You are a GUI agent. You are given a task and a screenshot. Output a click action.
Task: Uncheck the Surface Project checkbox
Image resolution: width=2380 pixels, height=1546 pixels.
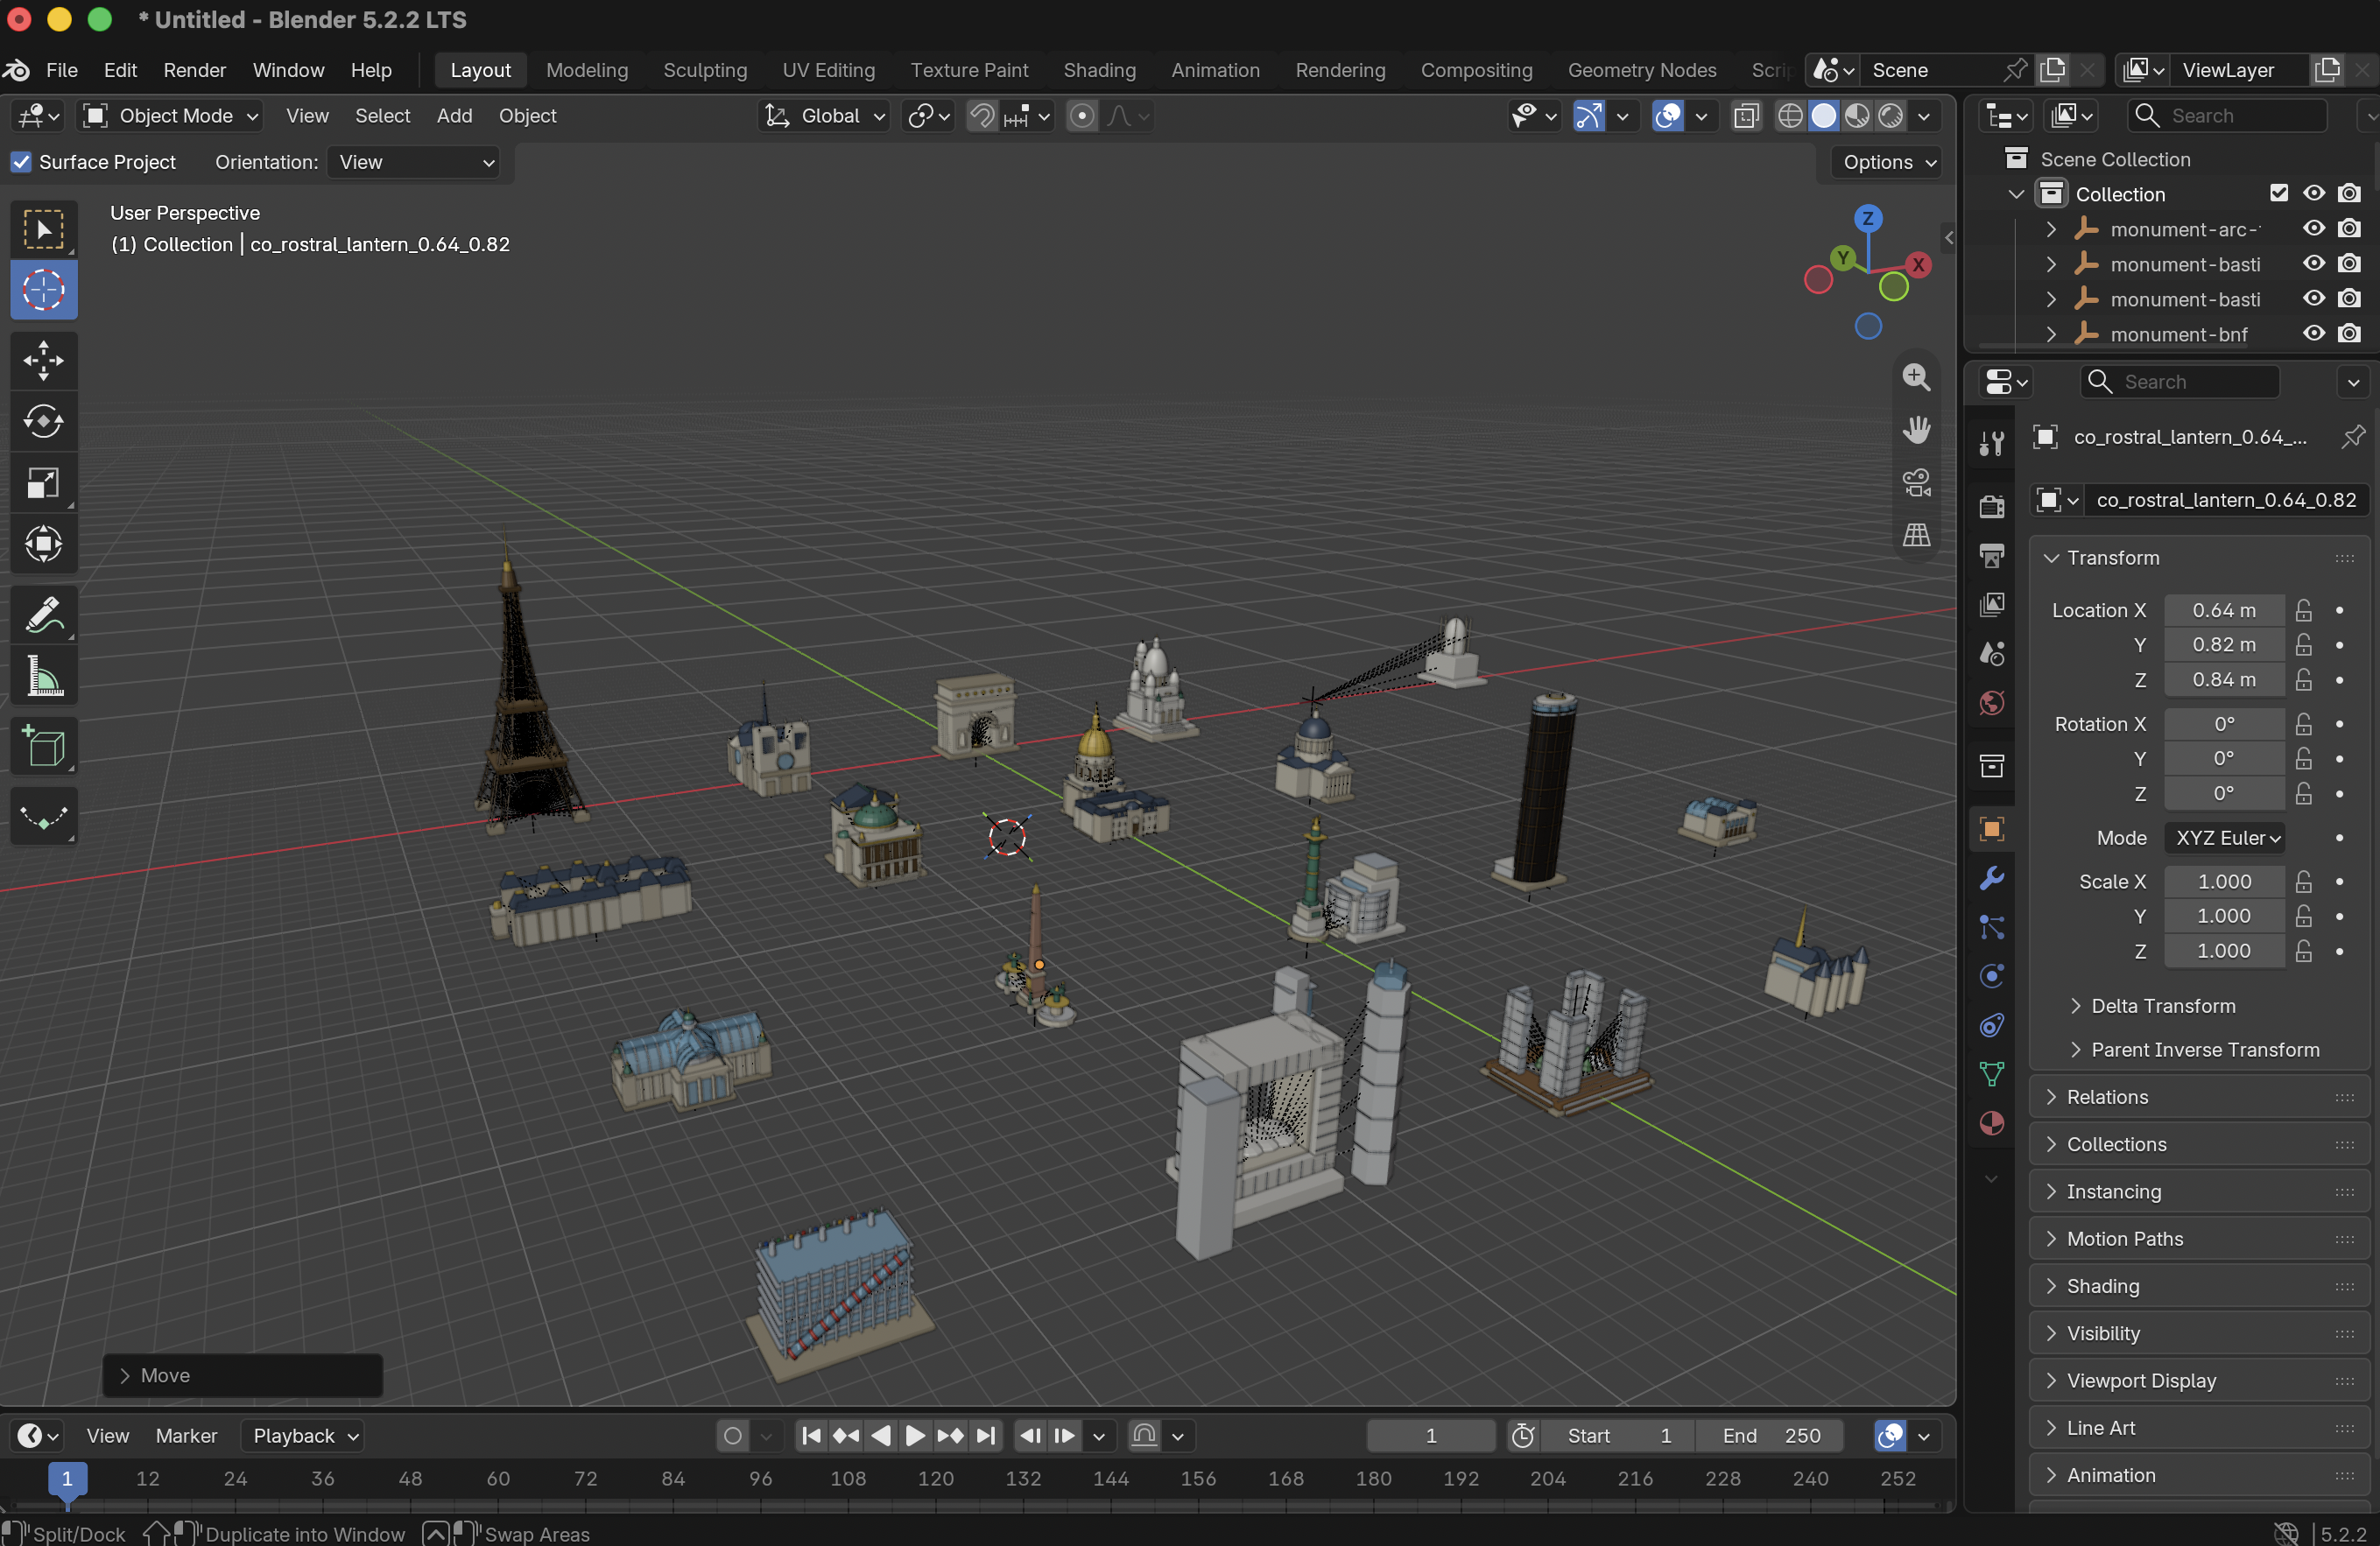pyautogui.click(x=21, y=162)
